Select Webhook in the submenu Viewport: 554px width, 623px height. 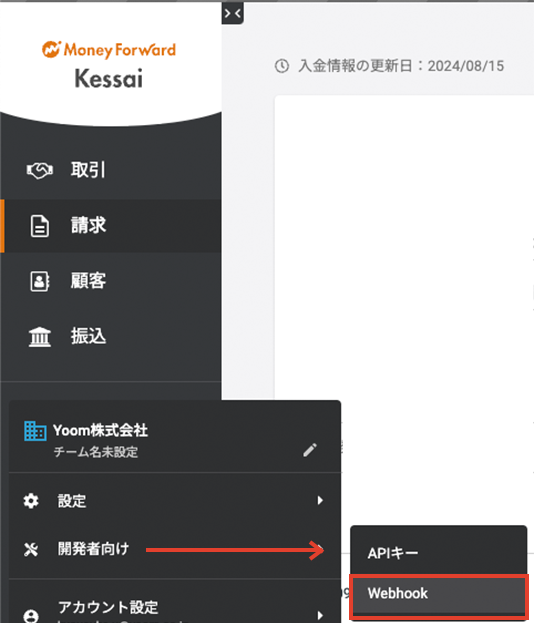438,594
